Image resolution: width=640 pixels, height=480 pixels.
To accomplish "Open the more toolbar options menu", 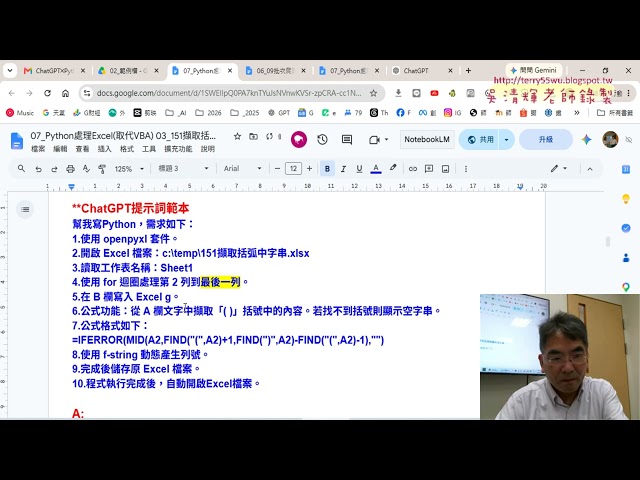I will coord(466,169).
